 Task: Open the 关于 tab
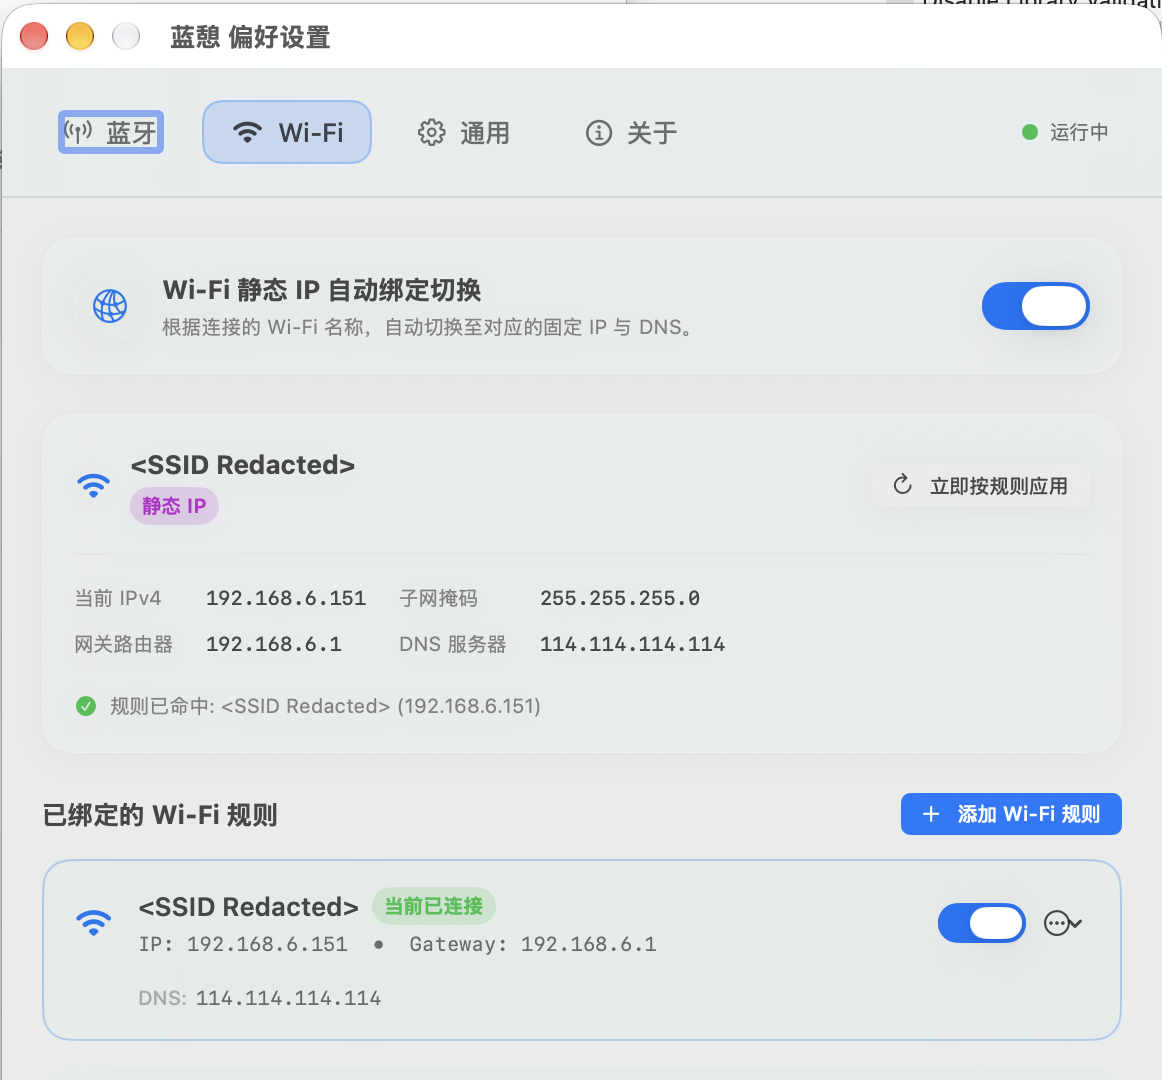[631, 133]
